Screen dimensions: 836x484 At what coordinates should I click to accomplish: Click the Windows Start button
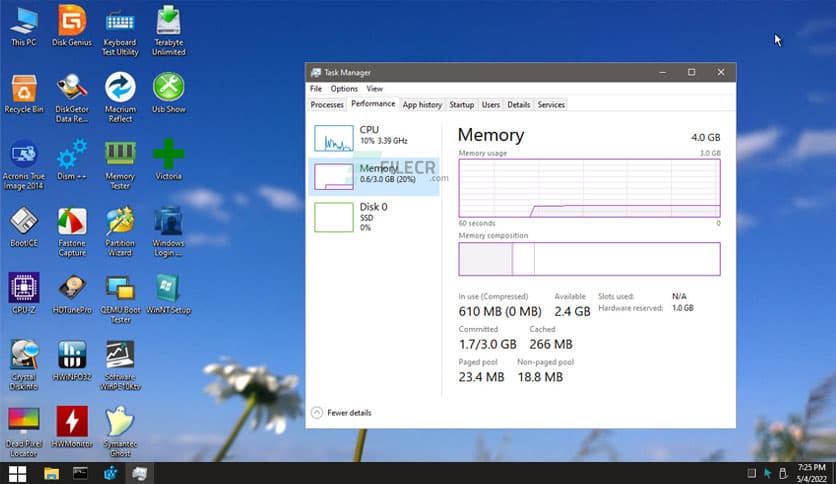tap(17, 473)
